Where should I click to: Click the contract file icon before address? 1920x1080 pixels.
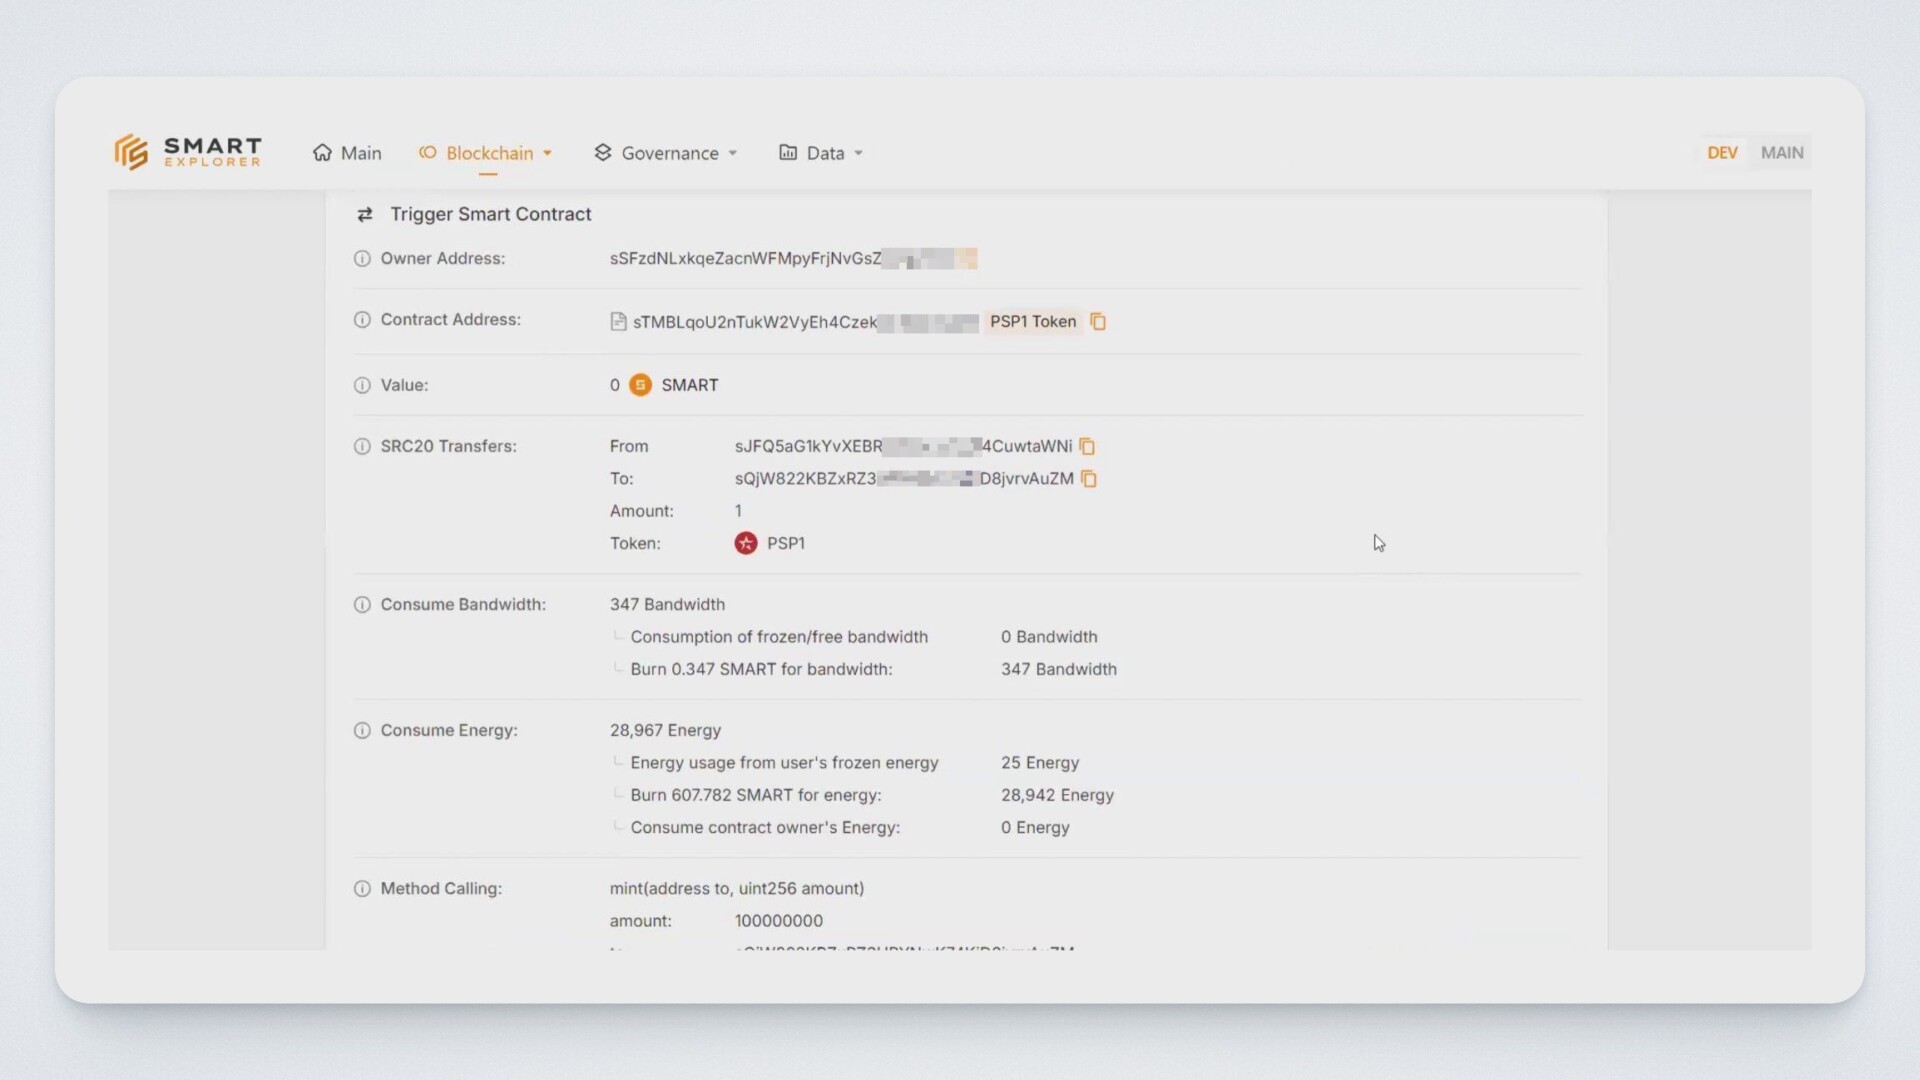coord(618,322)
